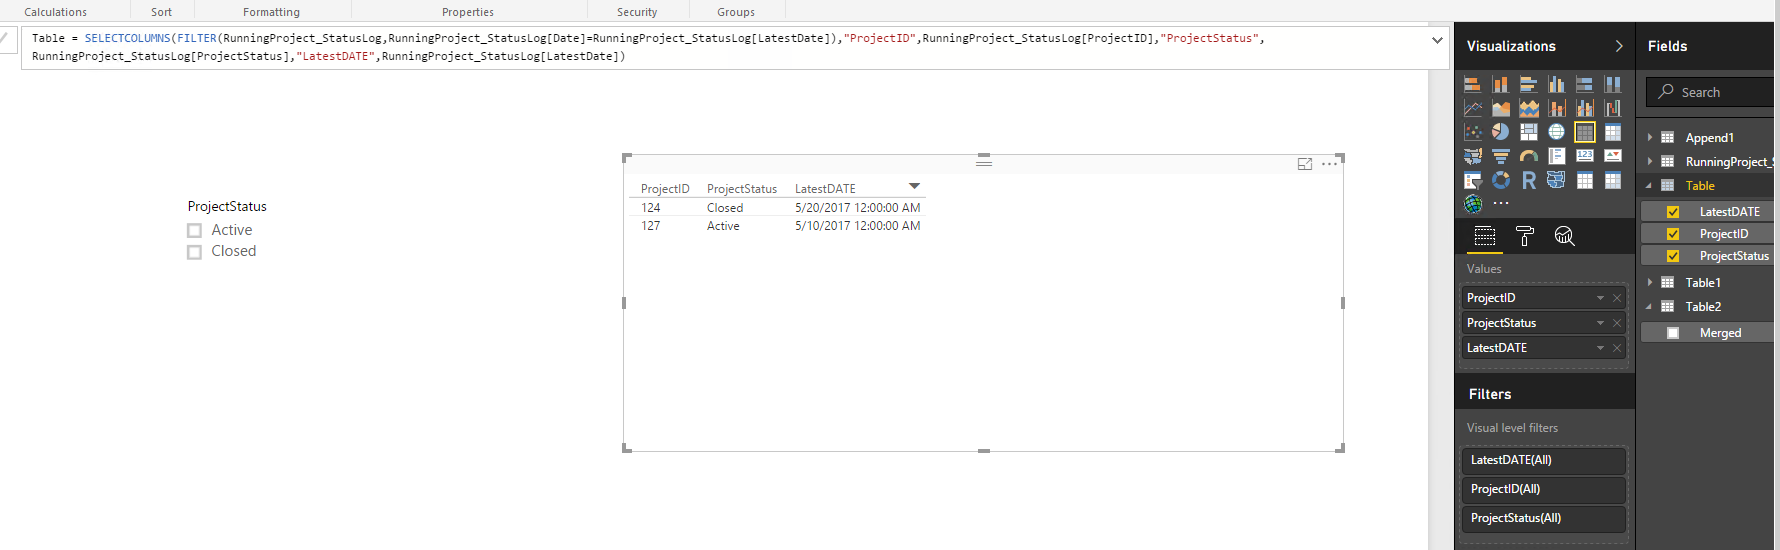Select the Filled map visualization

pos(1473,156)
